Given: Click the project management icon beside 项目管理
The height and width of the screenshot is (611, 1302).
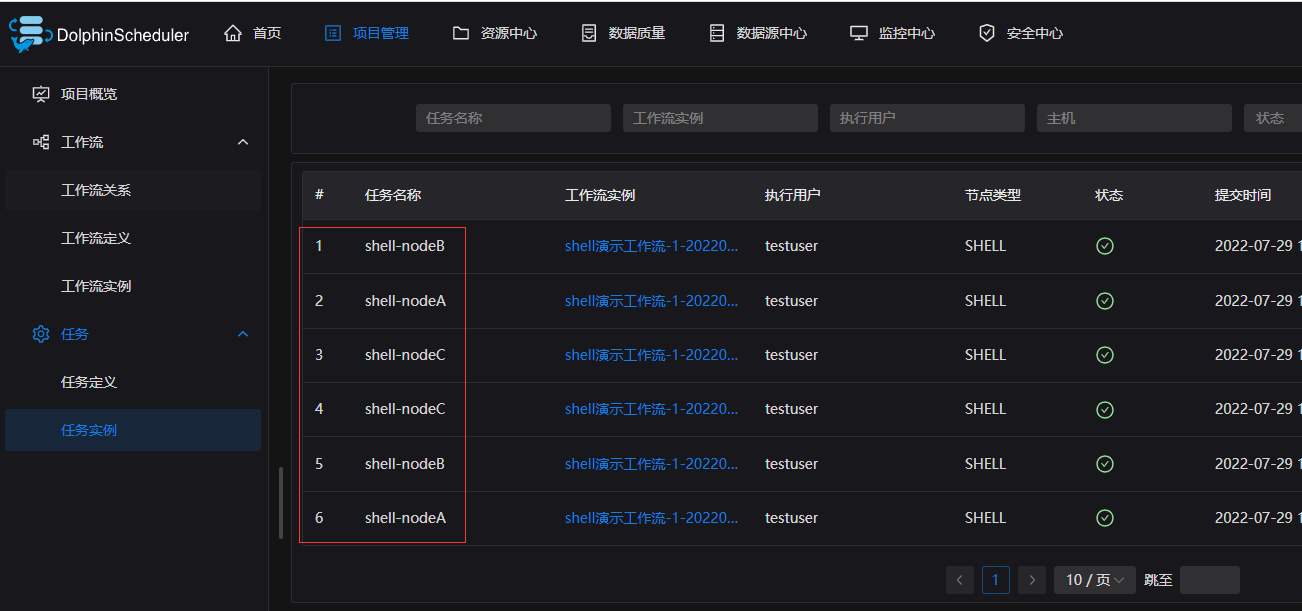Looking at the screenshot, I should tap(333, 33).
